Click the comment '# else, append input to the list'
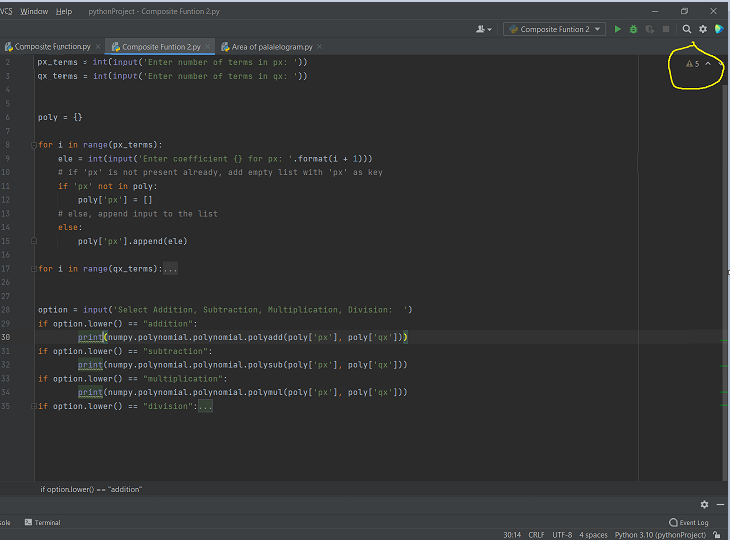 [x=138, y=214]
